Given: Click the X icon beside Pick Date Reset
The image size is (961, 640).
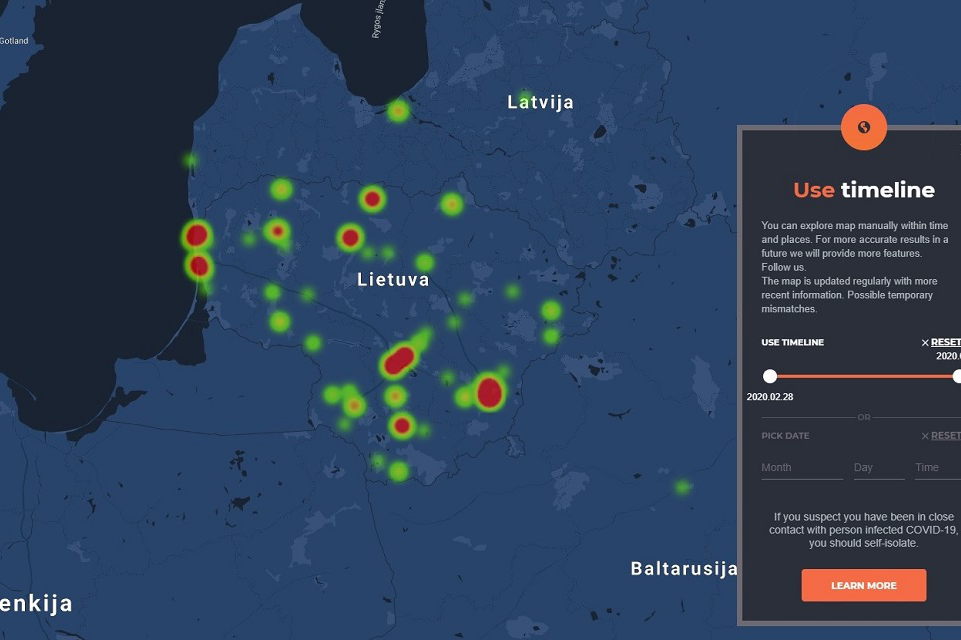Looking at the screenshot, I should (925, 436).
